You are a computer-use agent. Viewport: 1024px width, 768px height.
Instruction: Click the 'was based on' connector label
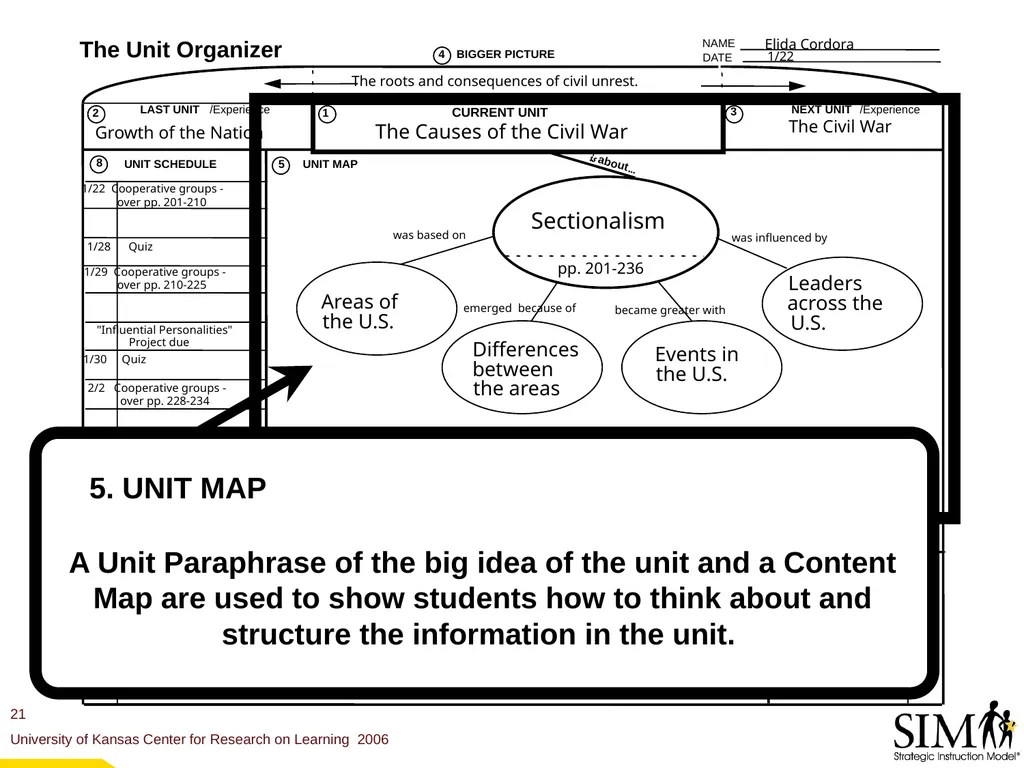429,235
